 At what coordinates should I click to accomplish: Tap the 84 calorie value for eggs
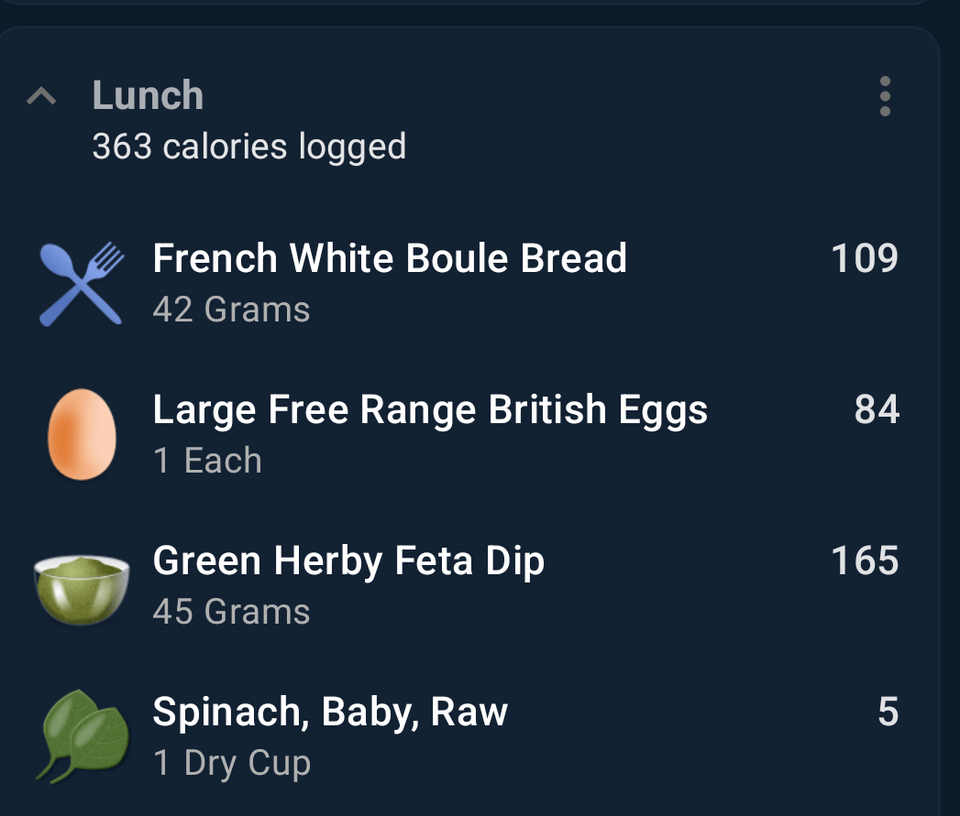(877, 409)
